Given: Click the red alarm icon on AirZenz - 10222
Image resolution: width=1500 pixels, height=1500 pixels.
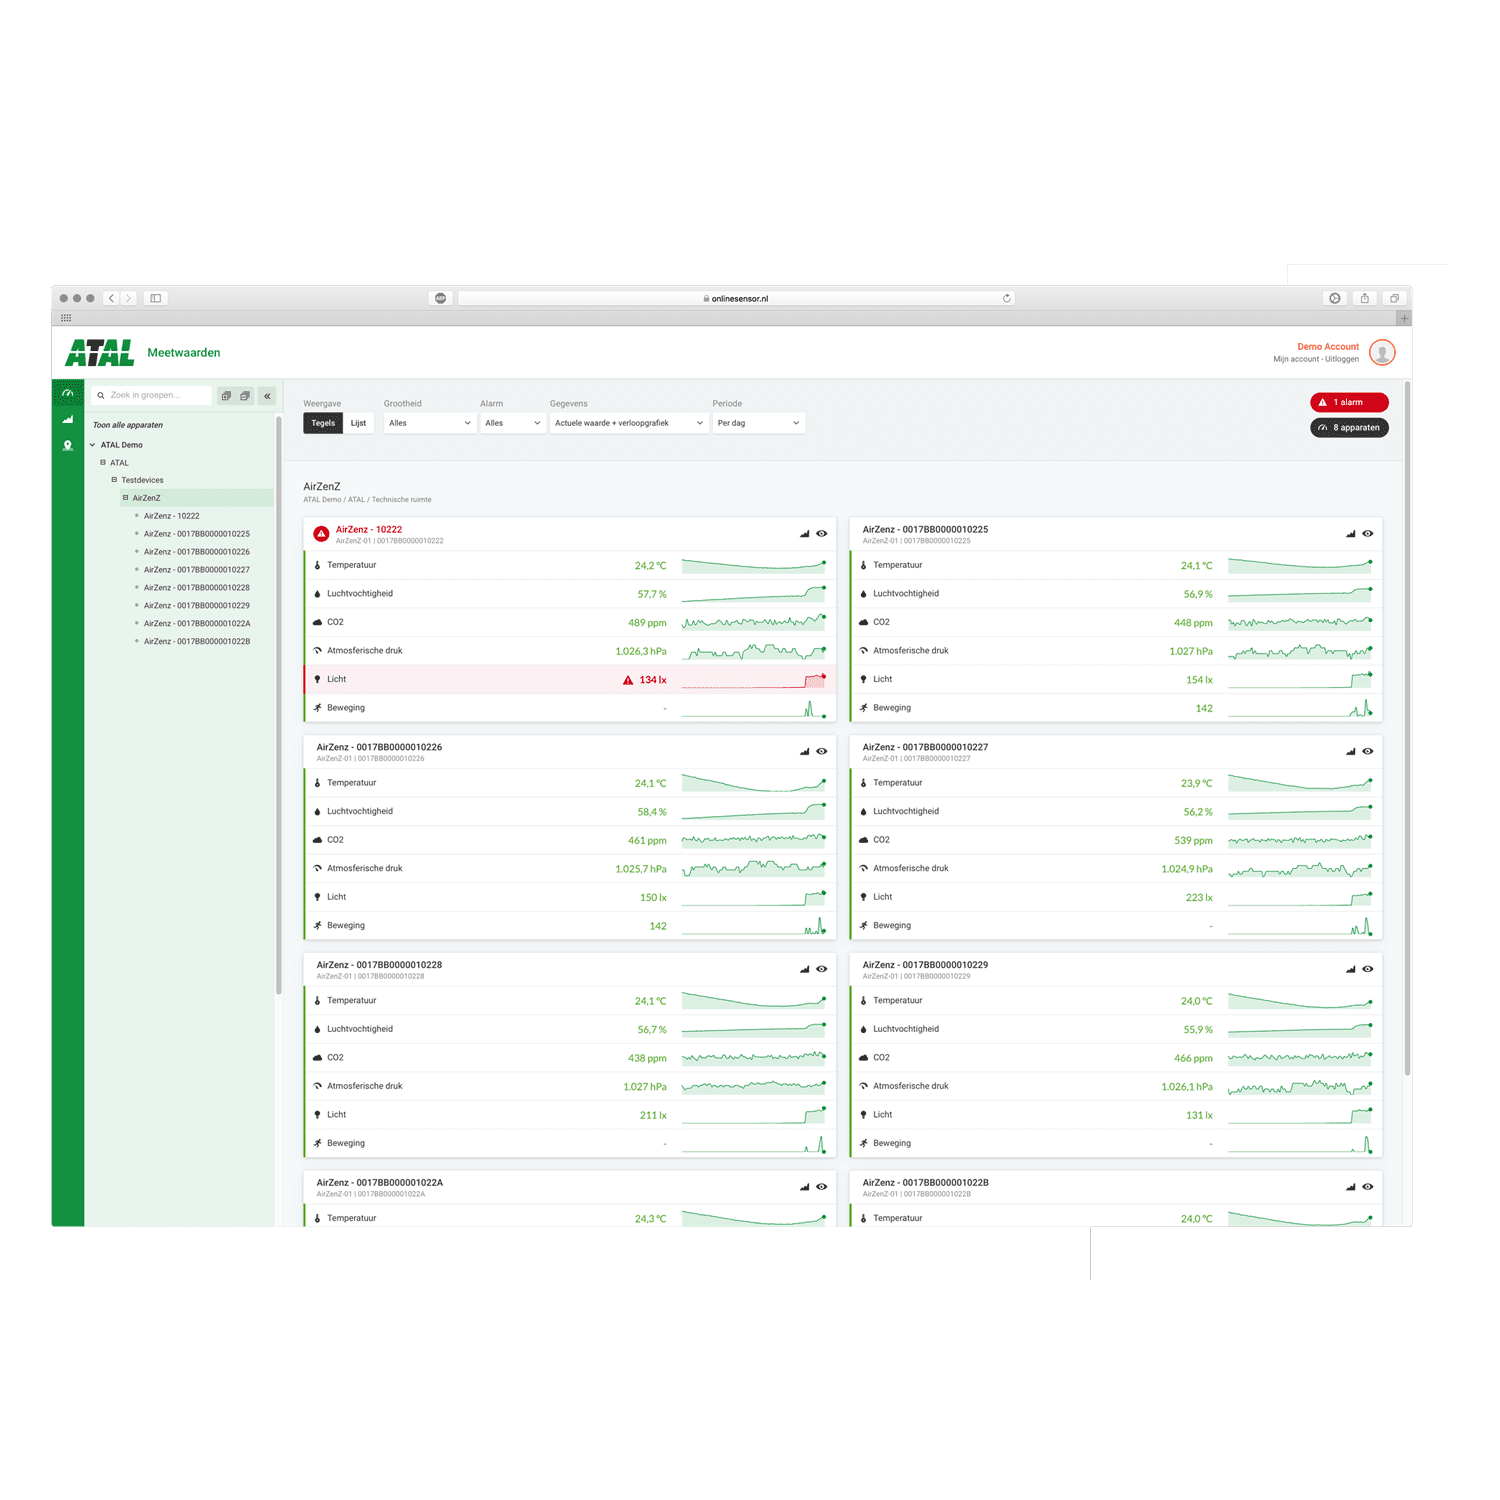Looking at the screenshot, I should click(x=321, y=534).
